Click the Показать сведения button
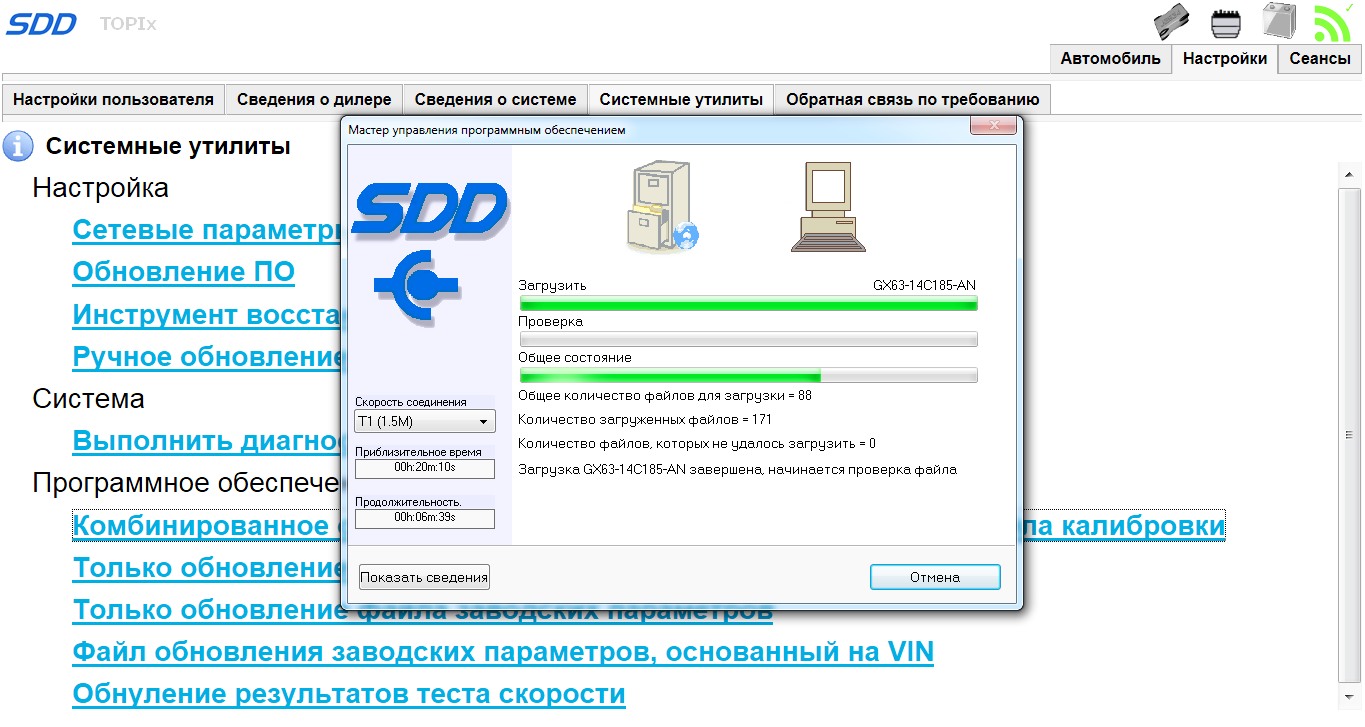Screen dimensions: 1365x727 click(424, 577)
